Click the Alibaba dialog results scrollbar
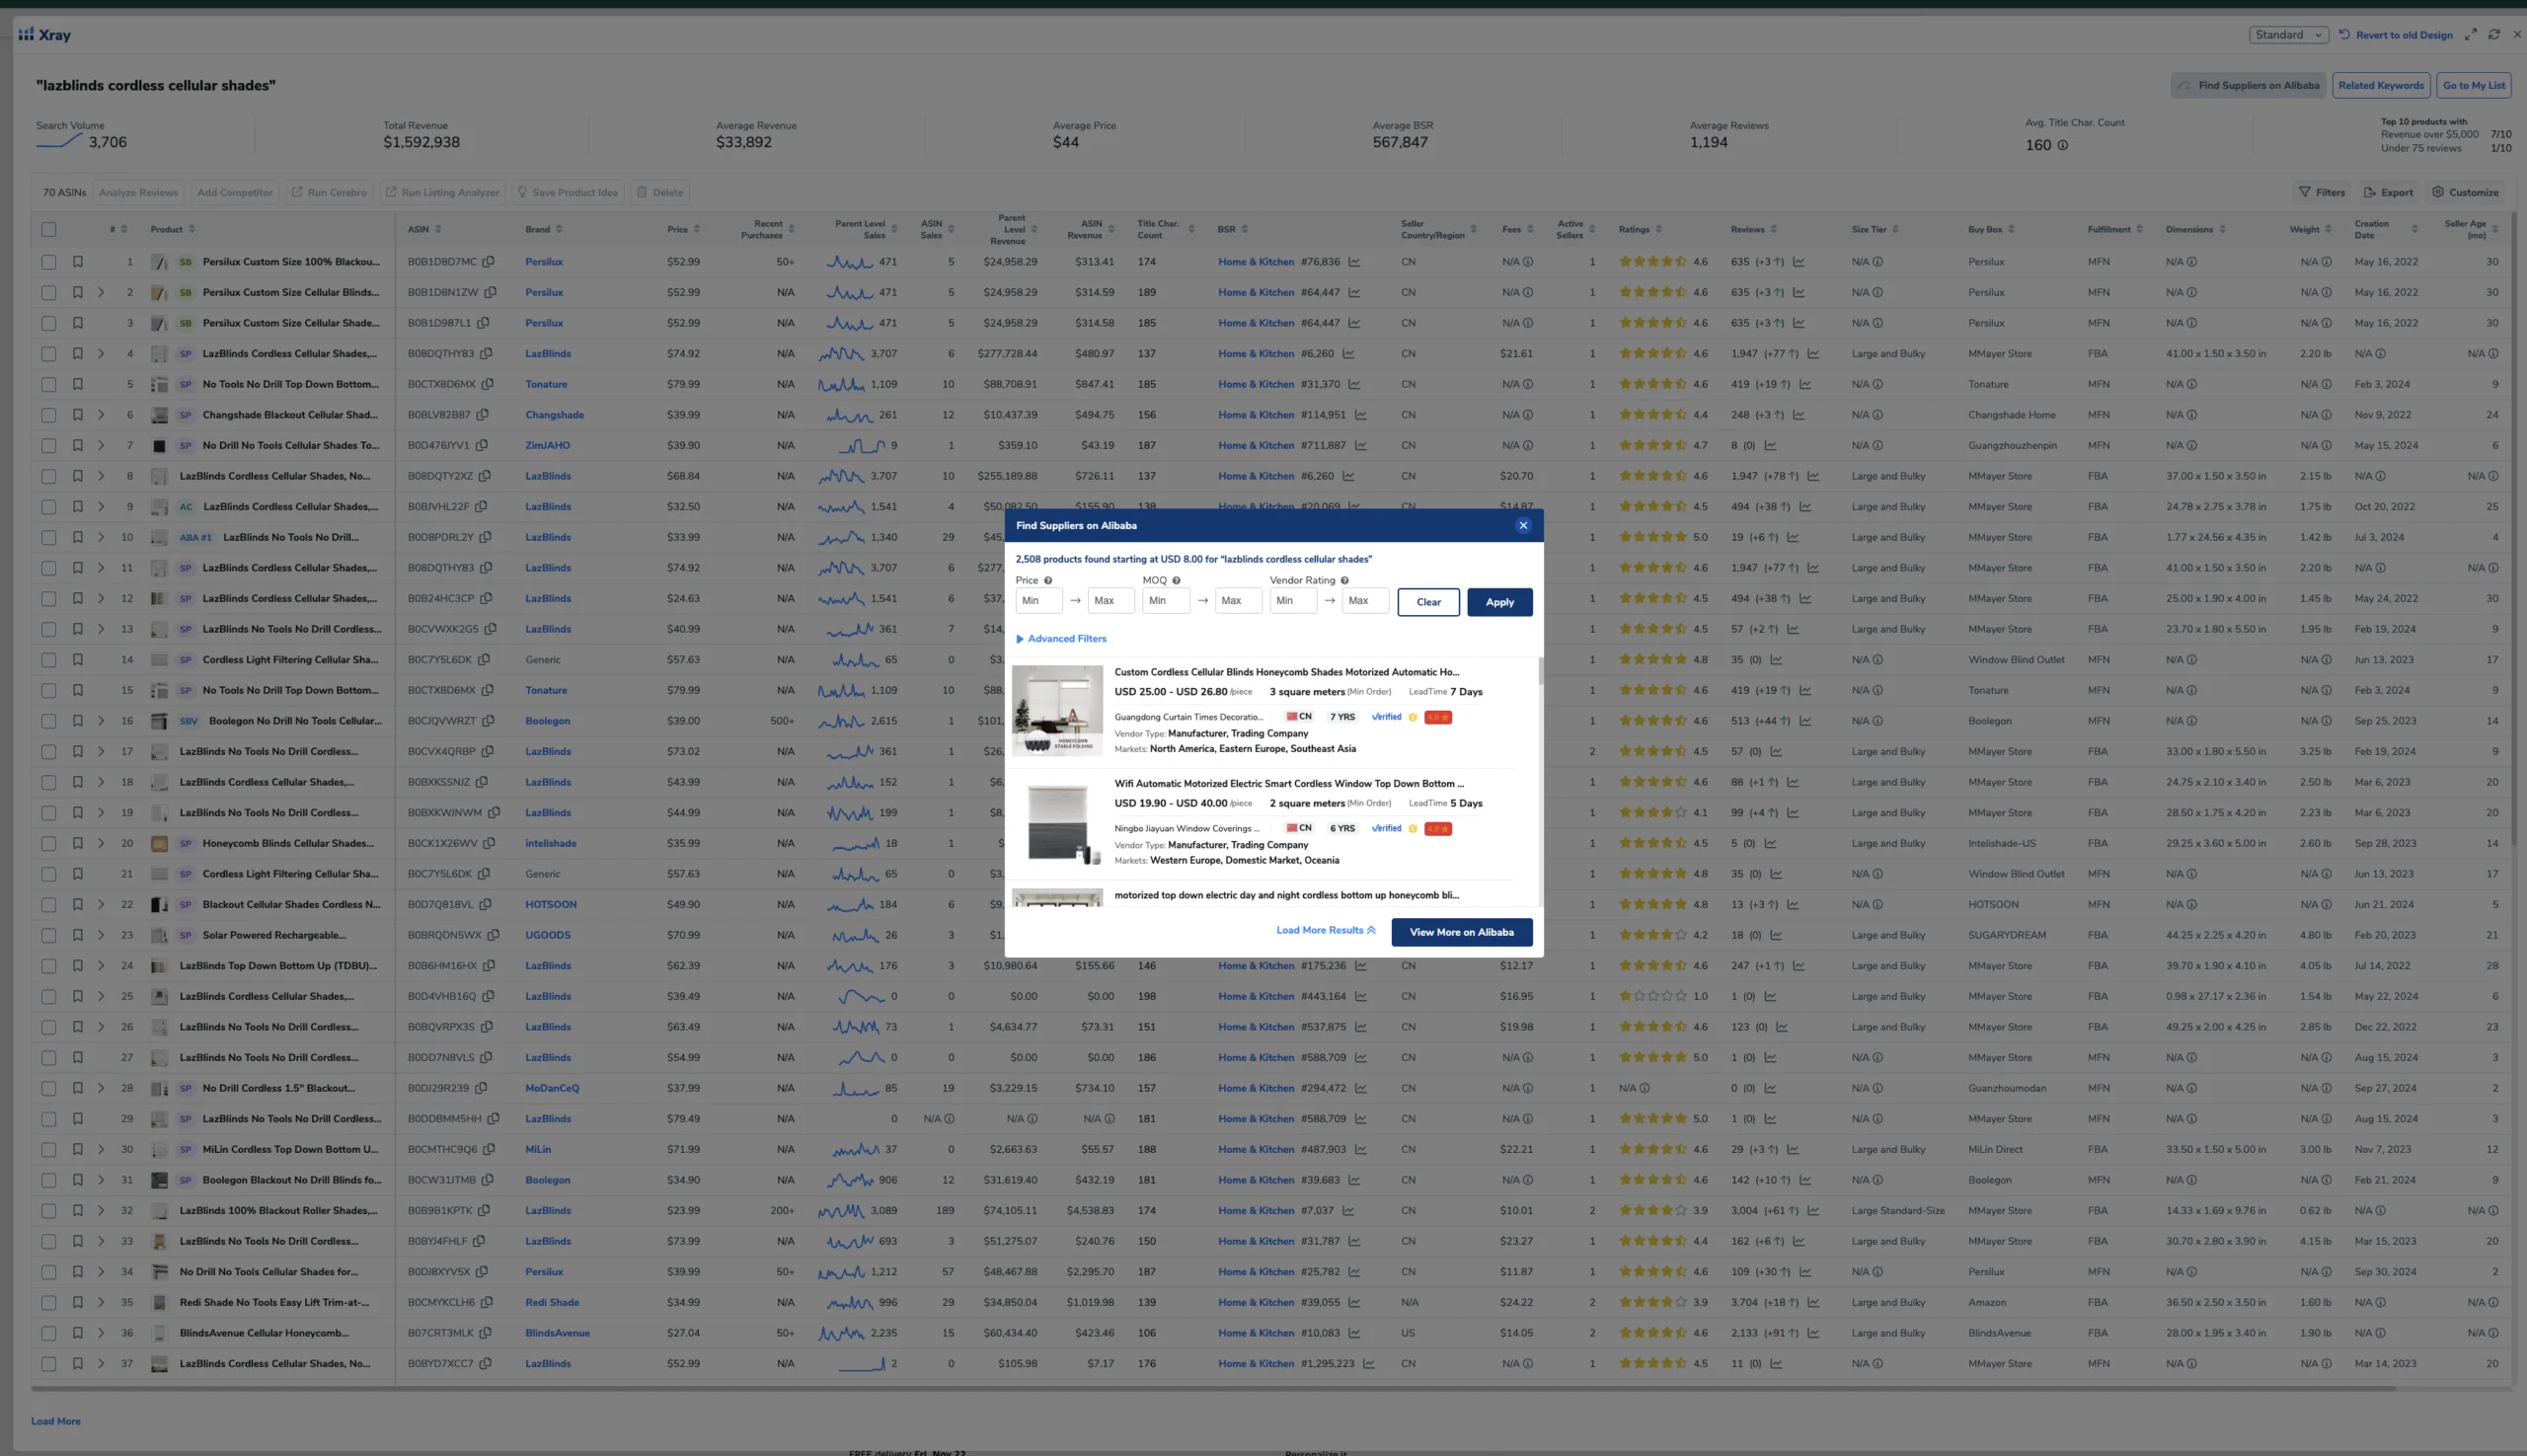The height and width of the screenshot is (1456, 2527). [x=1540, y=670]
